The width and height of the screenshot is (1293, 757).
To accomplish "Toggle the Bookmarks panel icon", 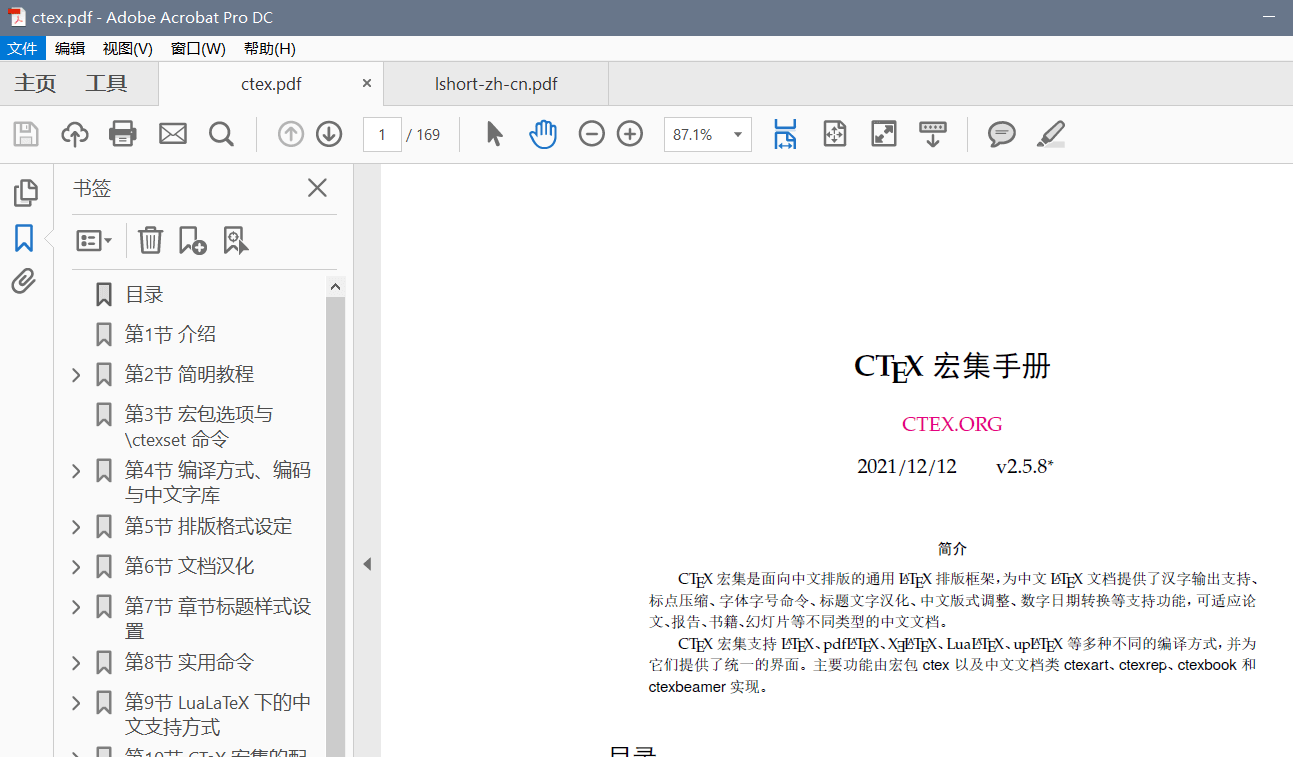I will (x=24, y=238).
